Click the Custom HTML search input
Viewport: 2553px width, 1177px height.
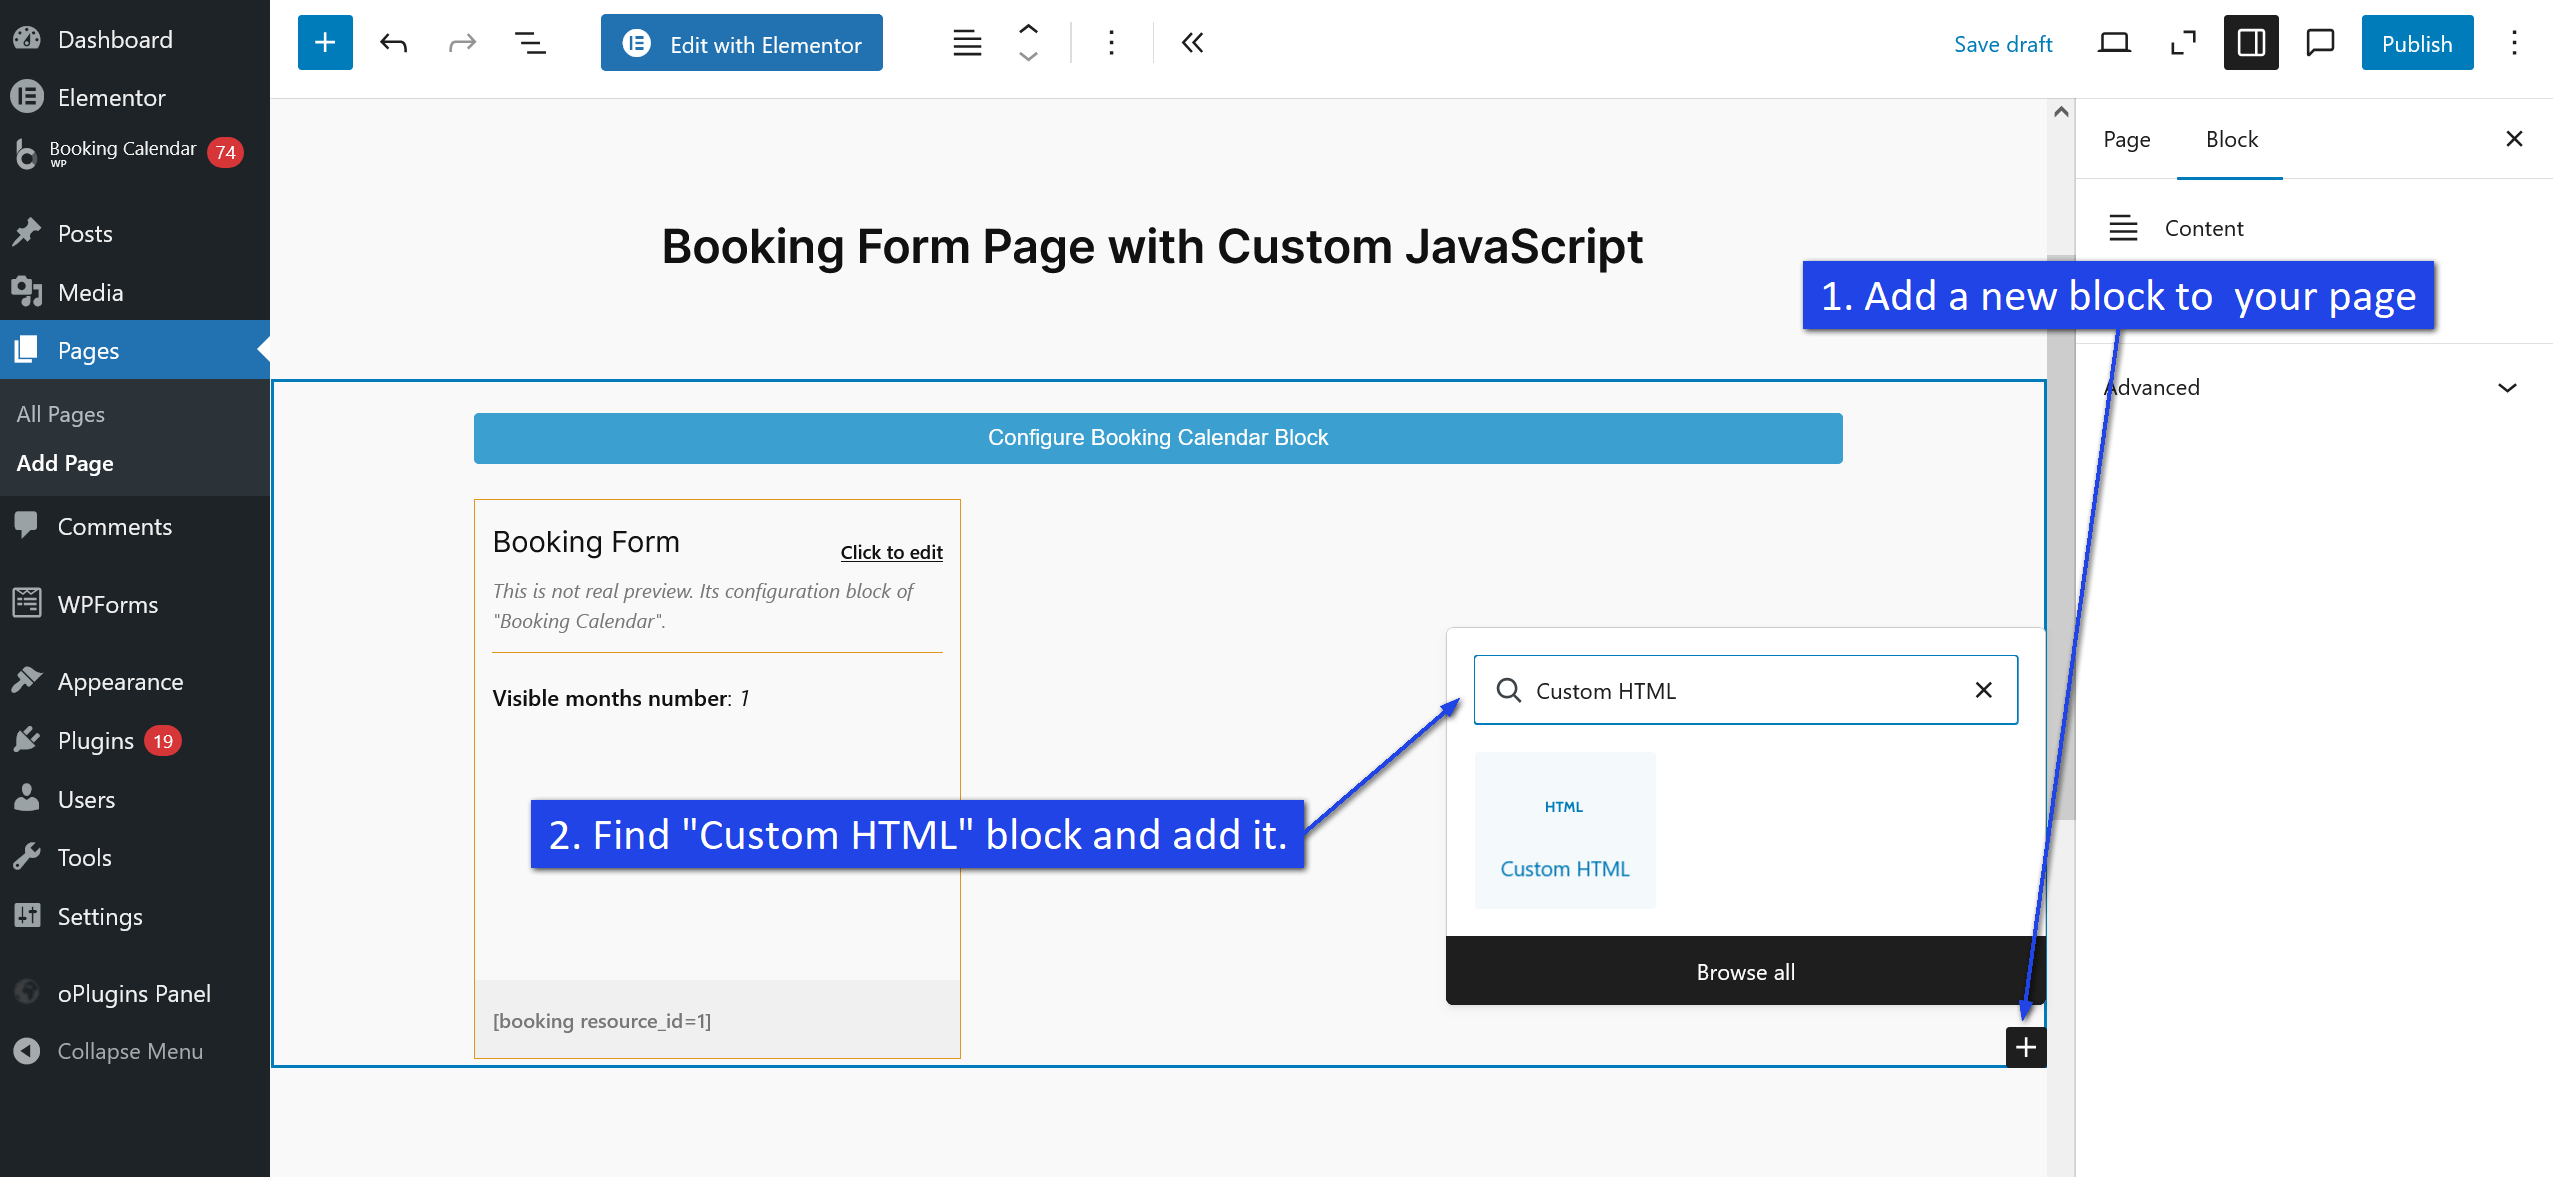click(x=1740, y=691)
